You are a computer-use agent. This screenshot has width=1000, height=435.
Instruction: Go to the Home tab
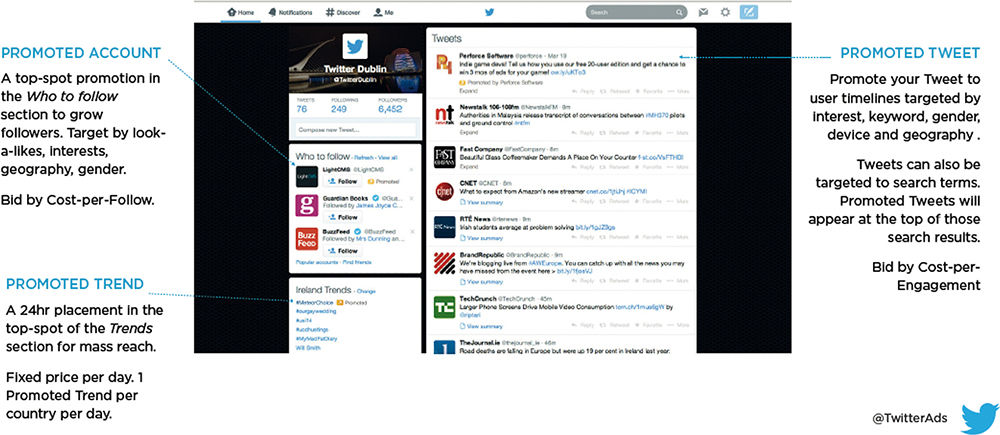tap(240, 12)
